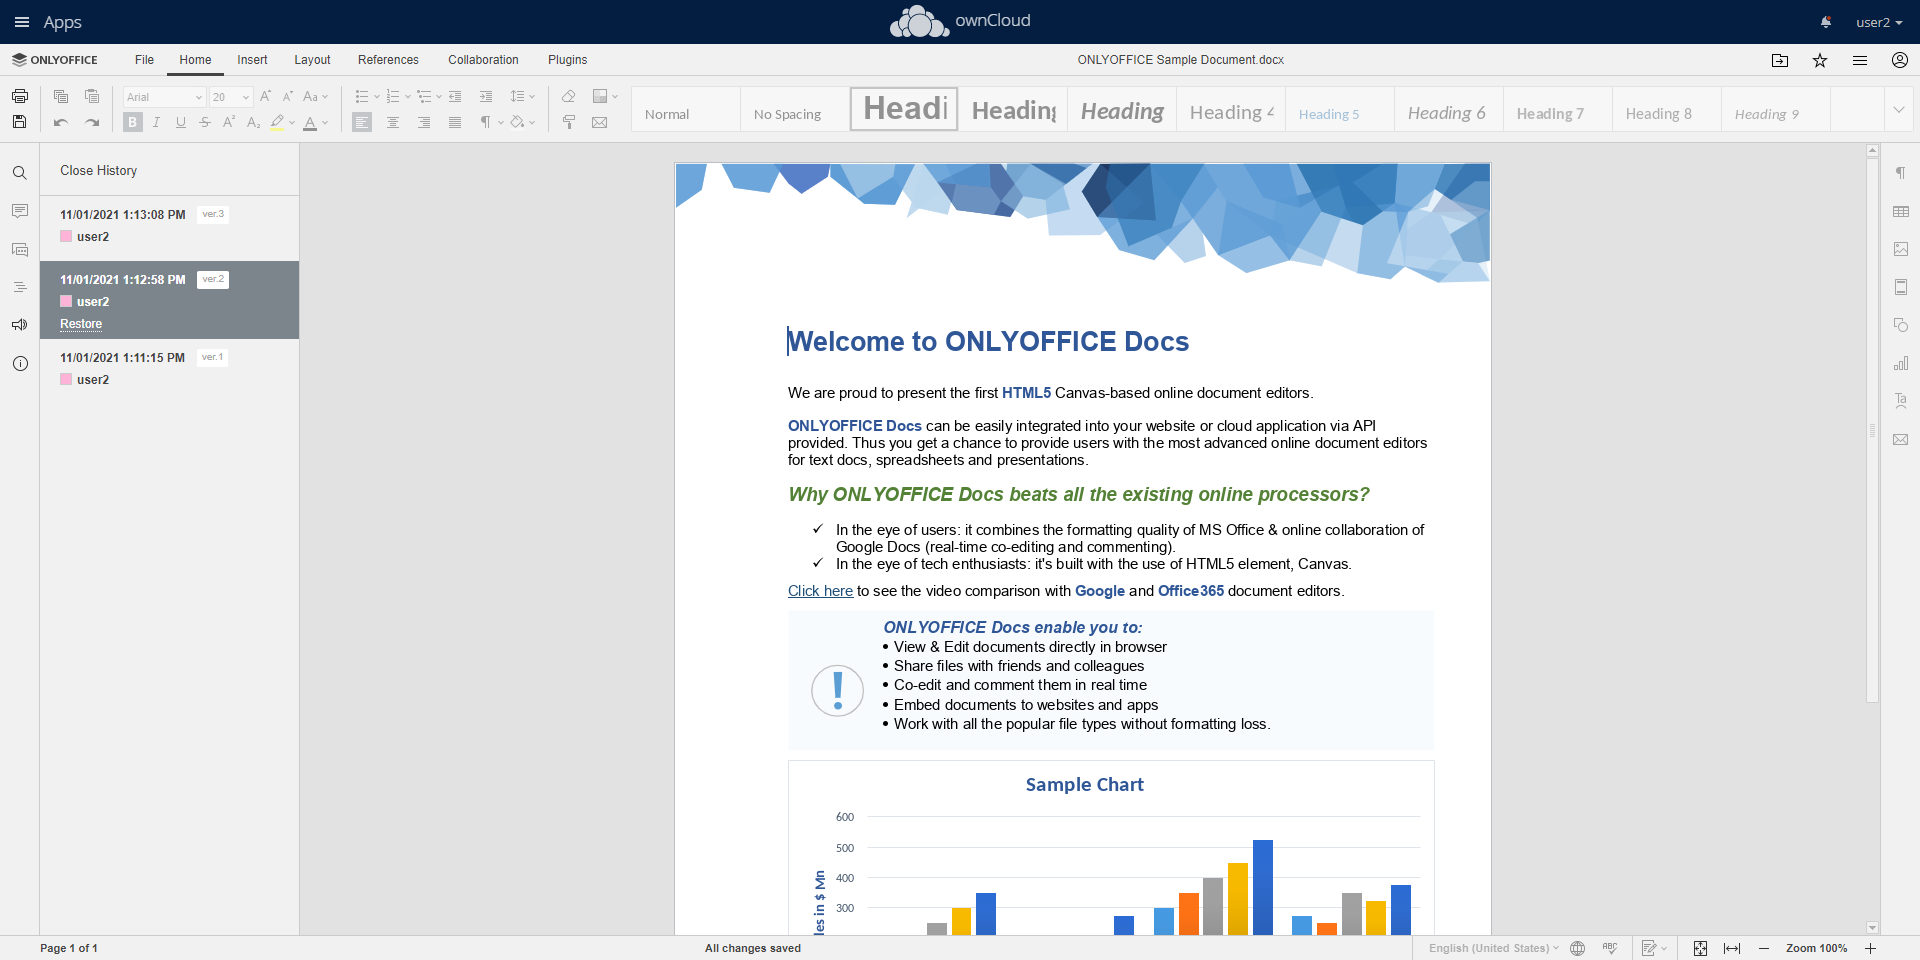Switch to the Layout tab
1920x960 pixels.
tap(312, 60)
